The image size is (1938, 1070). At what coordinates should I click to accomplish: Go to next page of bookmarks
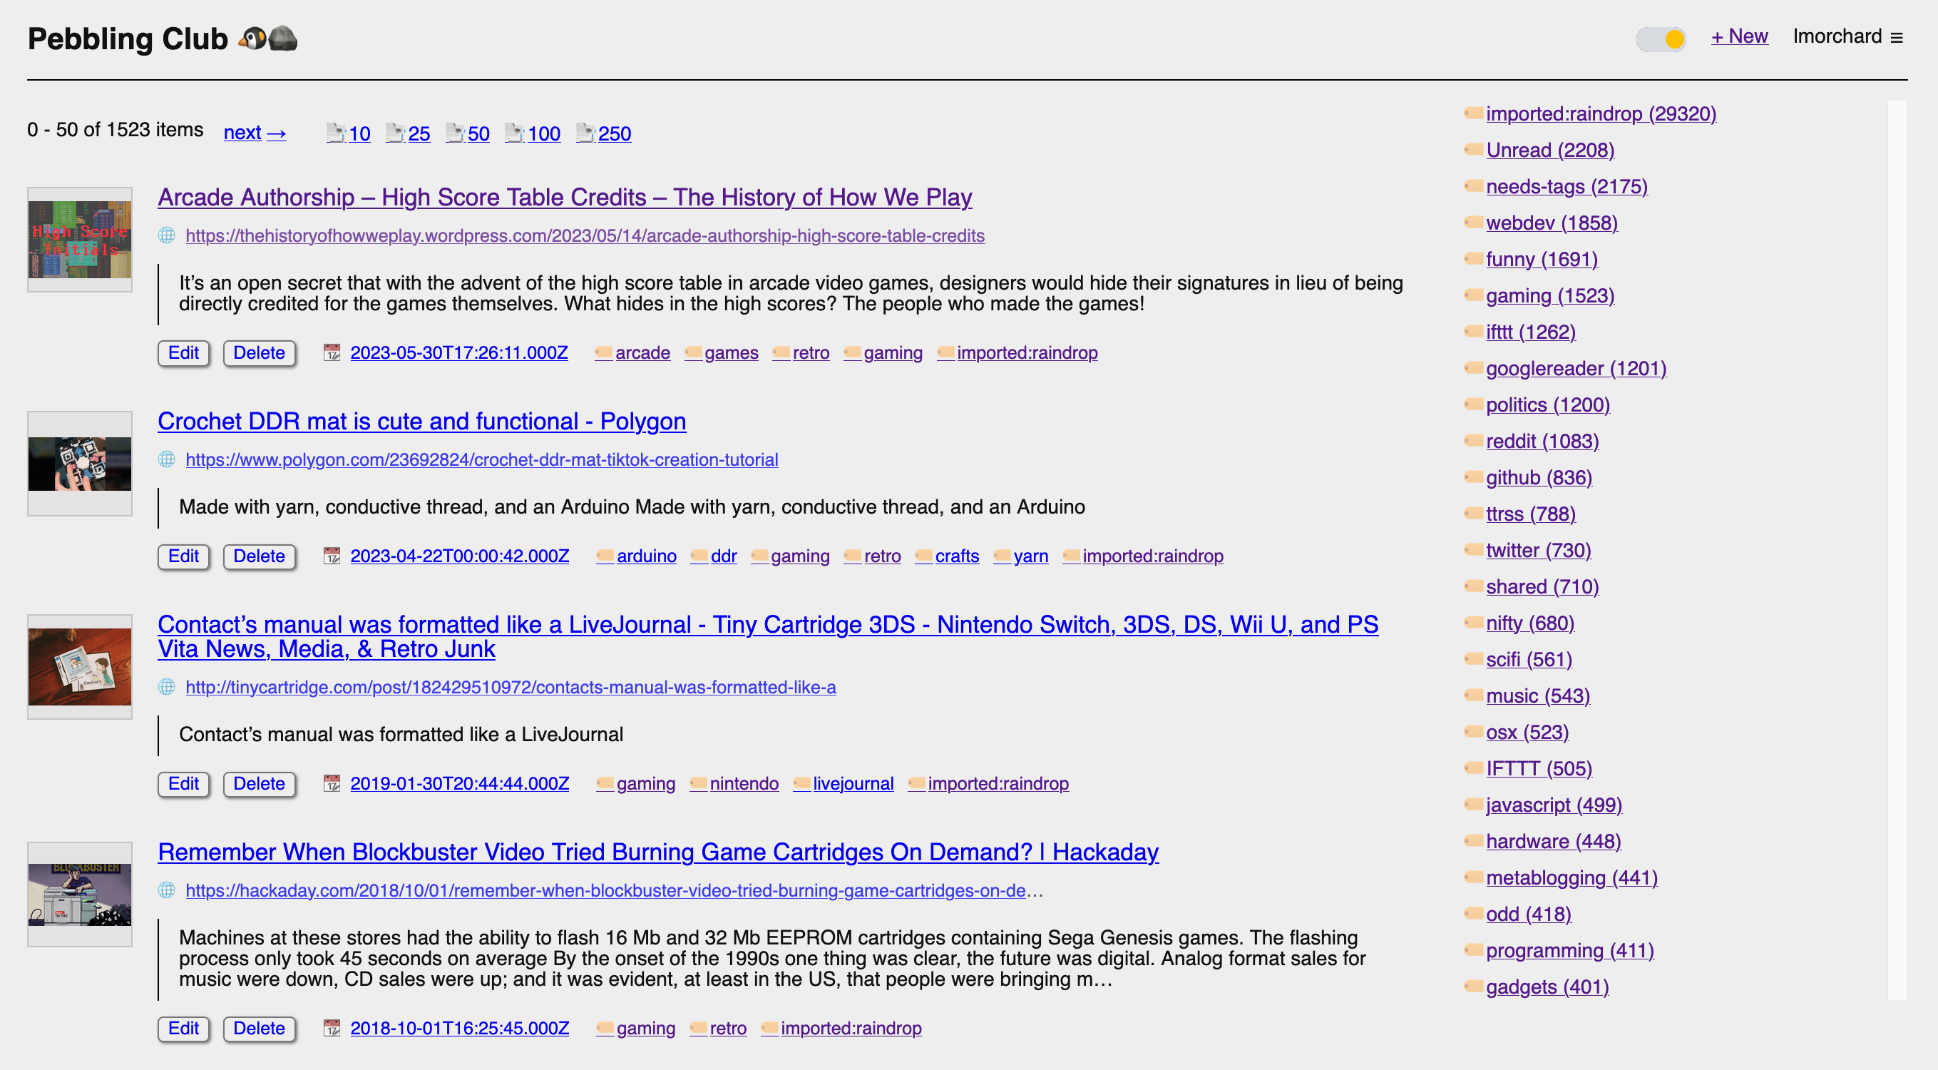[x=254, y=133]
